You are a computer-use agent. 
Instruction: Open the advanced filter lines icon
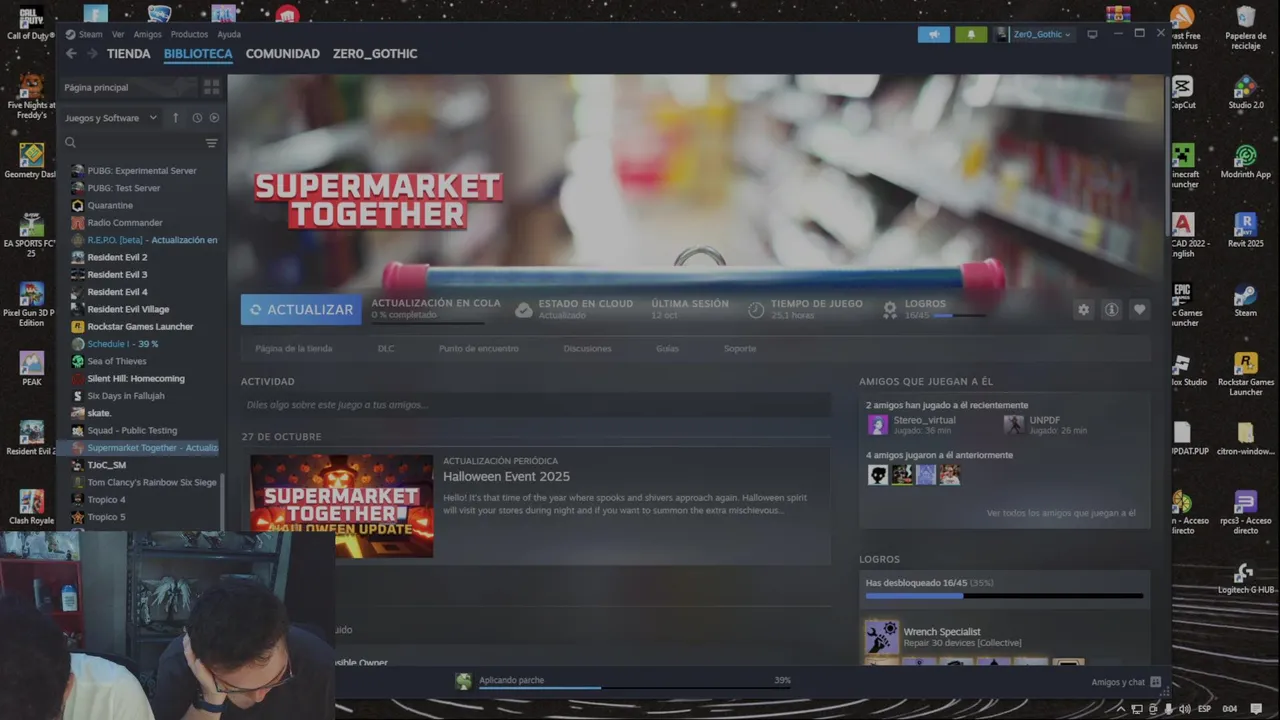(x=211, y=143)
